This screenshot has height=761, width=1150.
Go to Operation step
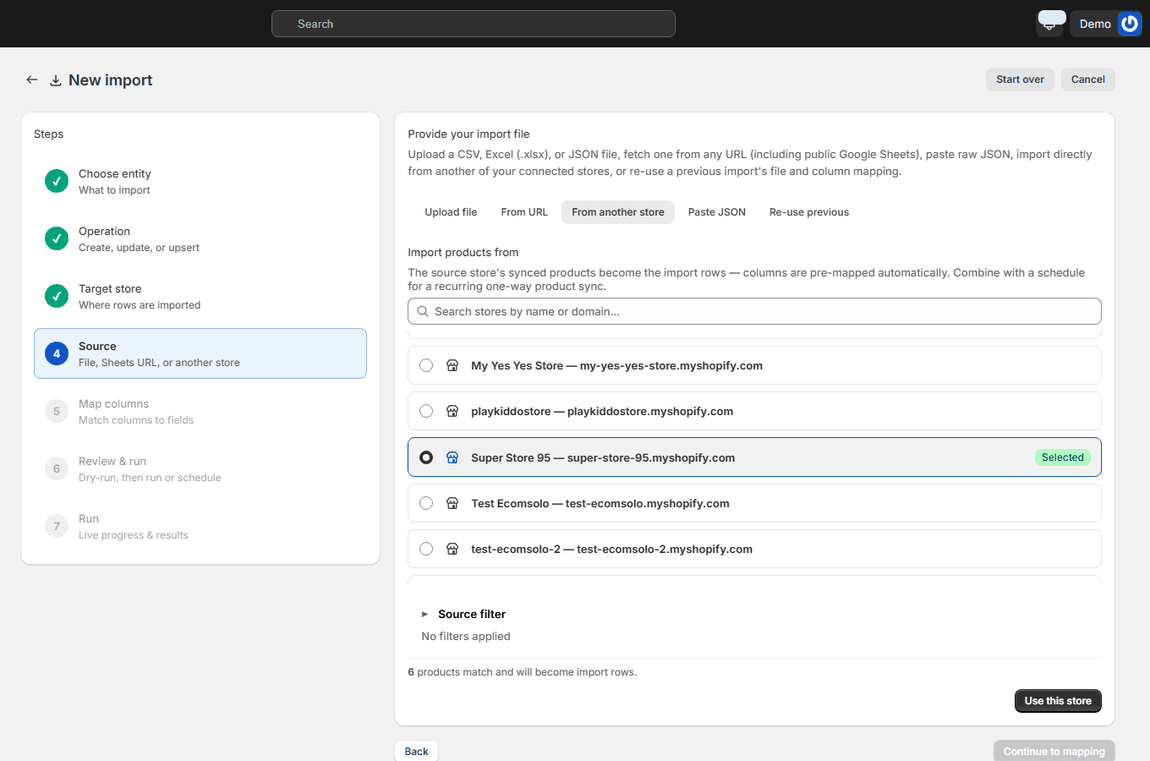pyautogui.click(x=200, y=239)
